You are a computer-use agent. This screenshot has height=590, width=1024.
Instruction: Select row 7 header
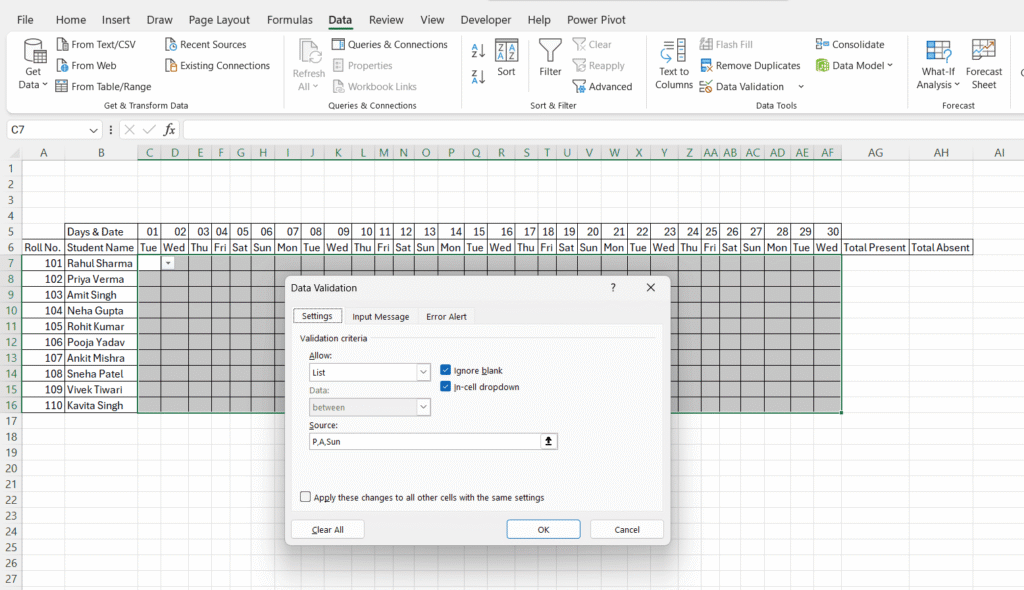tap(10, 263)
